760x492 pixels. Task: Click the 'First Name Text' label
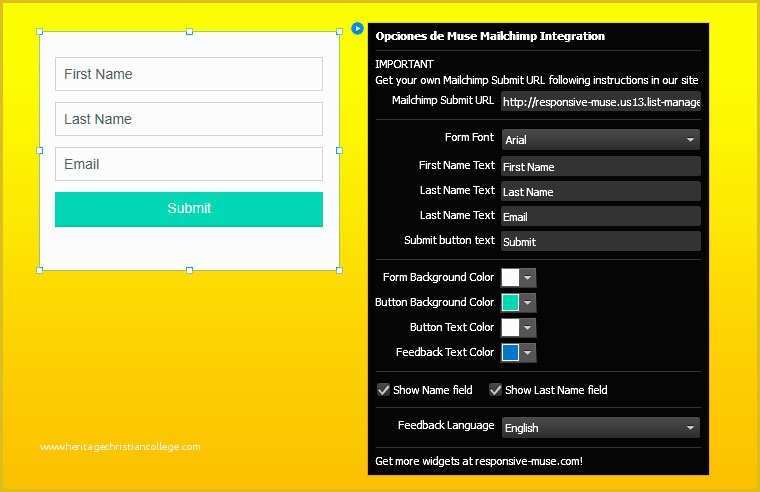[457, 165]
